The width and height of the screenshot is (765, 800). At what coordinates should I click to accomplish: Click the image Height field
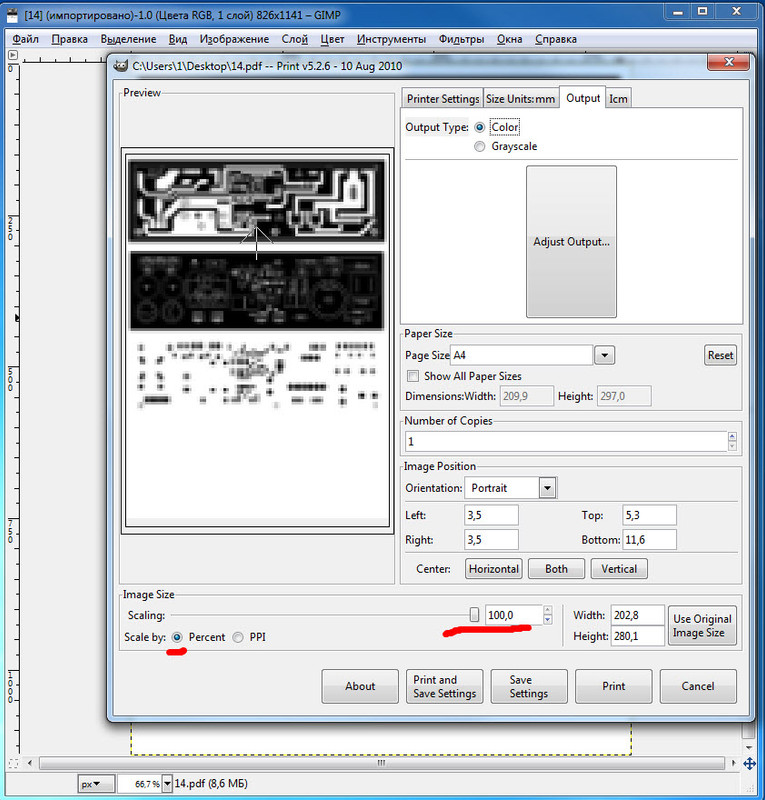(637, 636)
